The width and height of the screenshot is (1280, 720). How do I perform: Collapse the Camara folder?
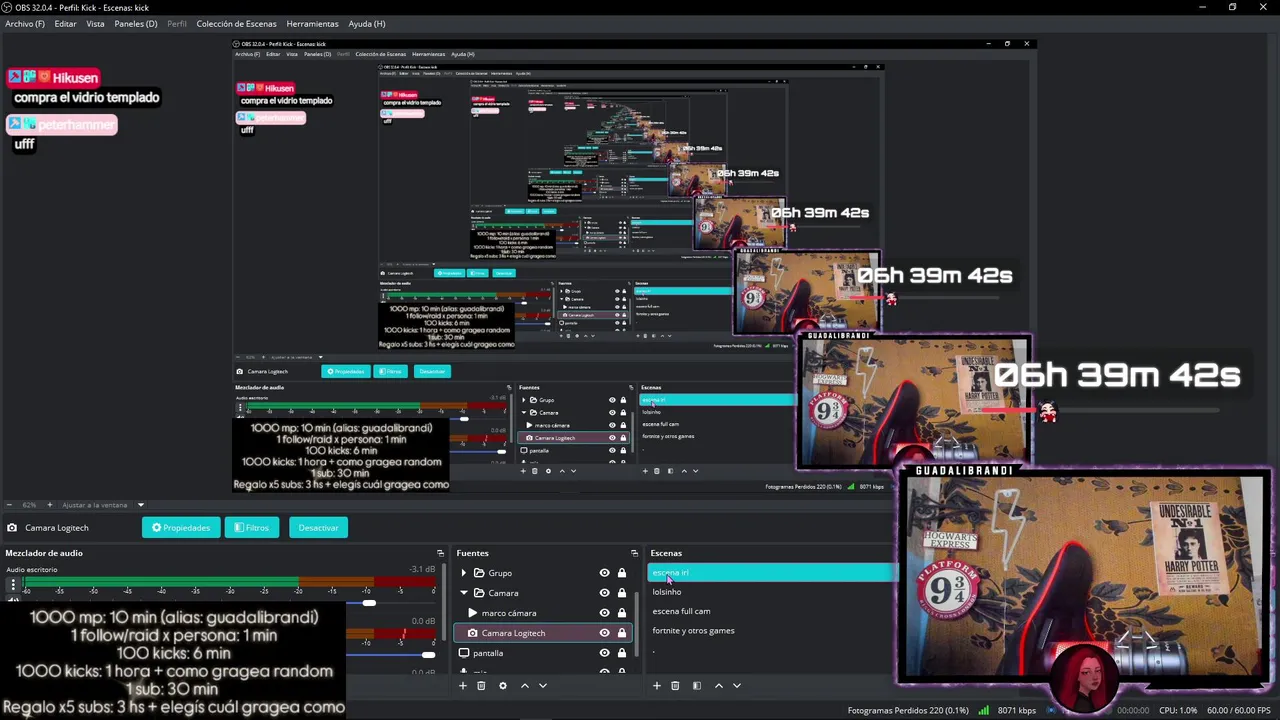[463, 593]
